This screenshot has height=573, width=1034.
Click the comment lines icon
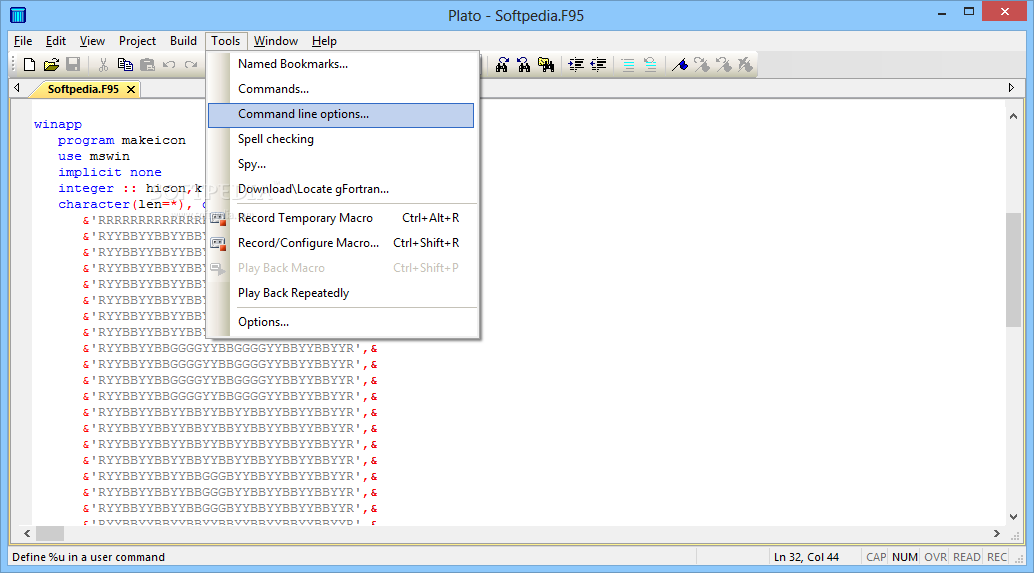click(628, 65)
